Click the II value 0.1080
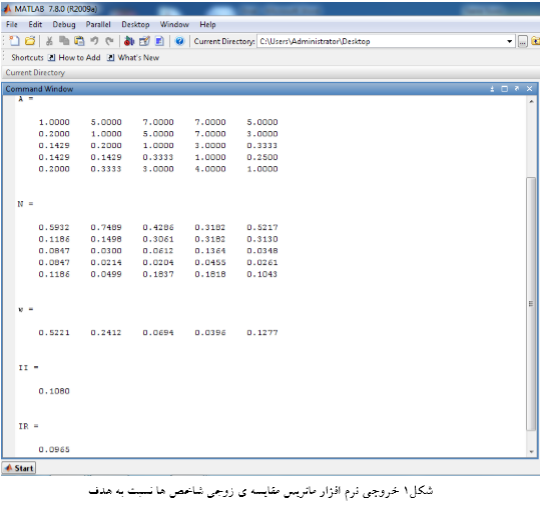542x514 pixels. (x=54, y=391)
